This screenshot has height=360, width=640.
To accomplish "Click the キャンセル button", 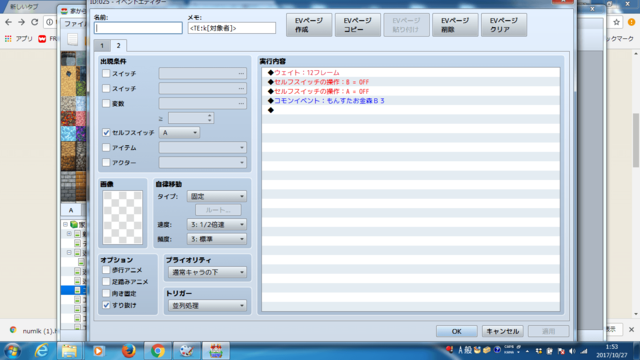I will [502, 331].
